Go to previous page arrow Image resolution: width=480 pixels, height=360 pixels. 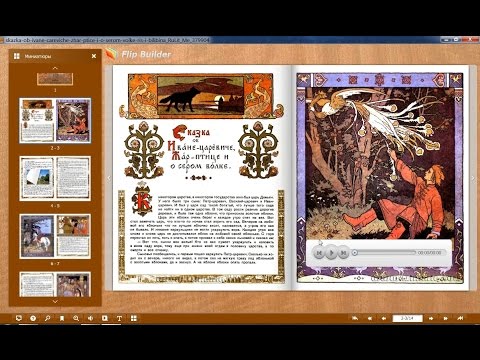pos(384,318)
